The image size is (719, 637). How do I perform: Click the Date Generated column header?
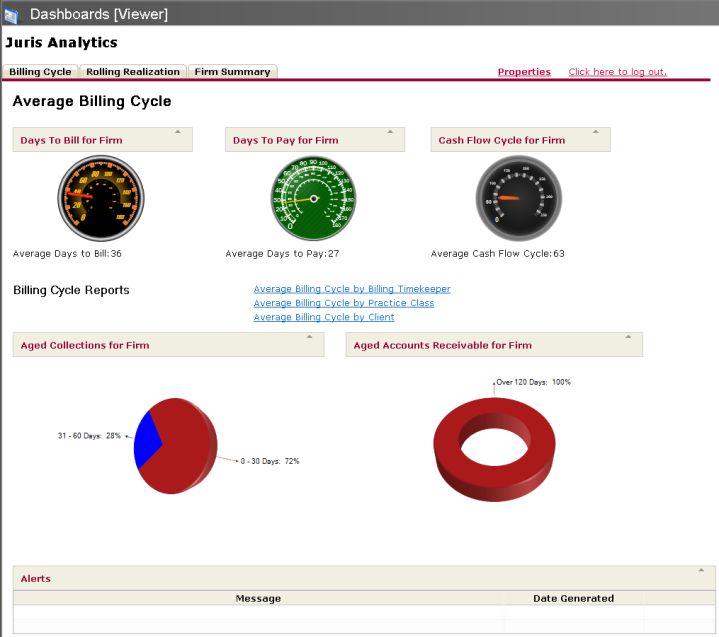click(x=573, y=598)
